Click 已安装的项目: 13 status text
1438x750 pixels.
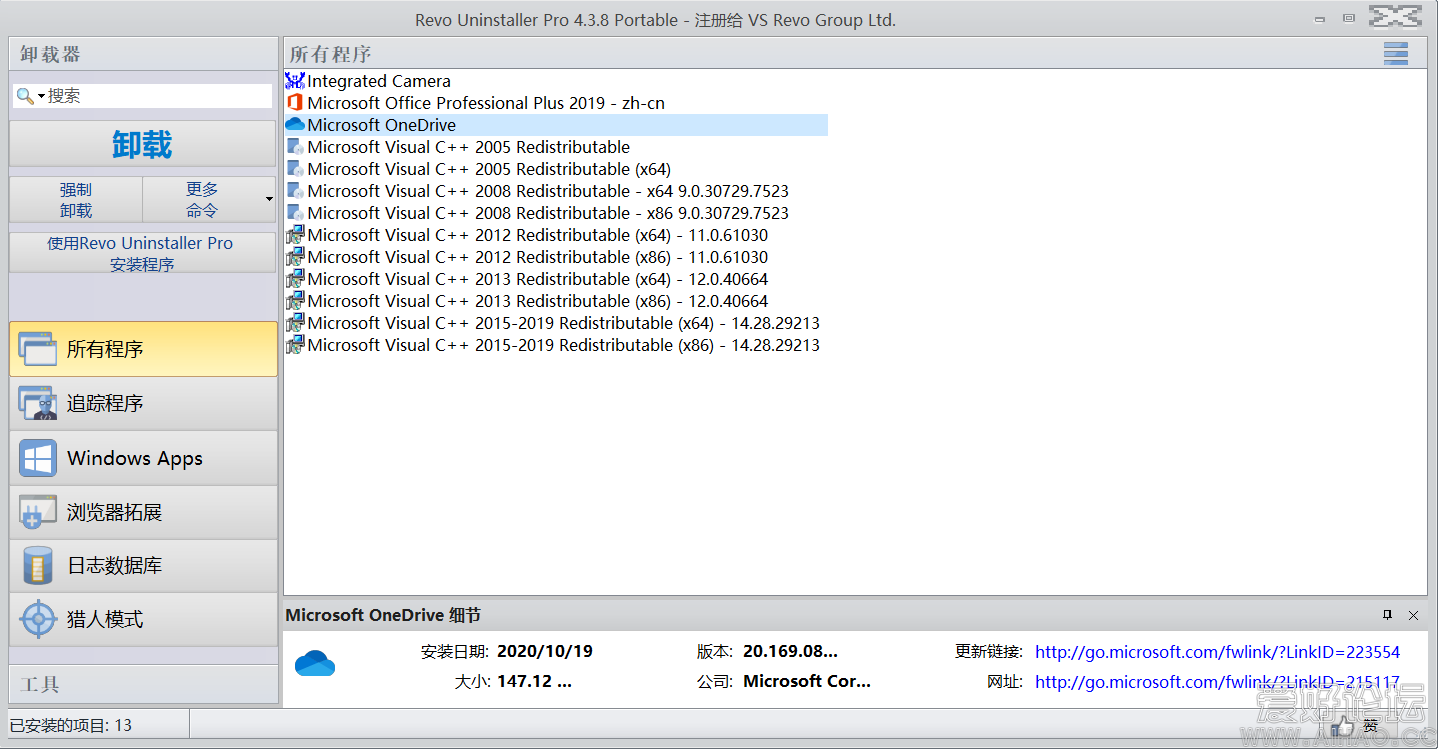(x=70, y=725)
